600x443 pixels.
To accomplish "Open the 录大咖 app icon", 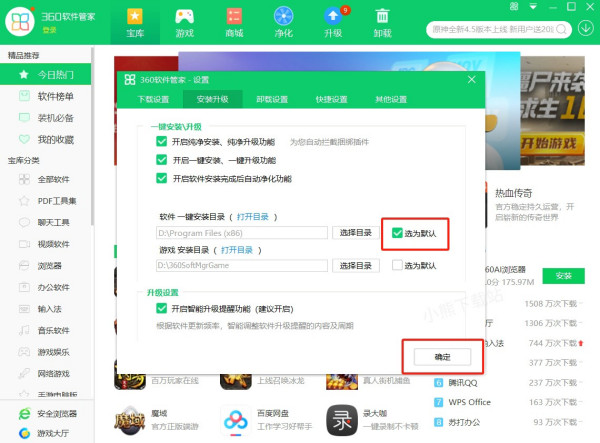I will tap(342, 421).
